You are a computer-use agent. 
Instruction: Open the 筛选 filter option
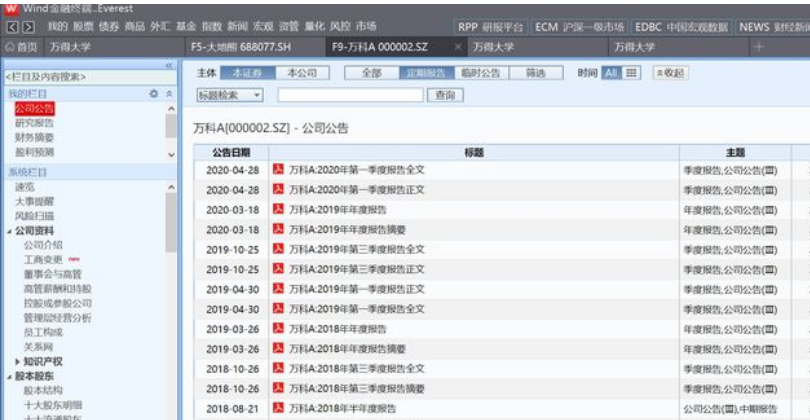pos(536,73)
